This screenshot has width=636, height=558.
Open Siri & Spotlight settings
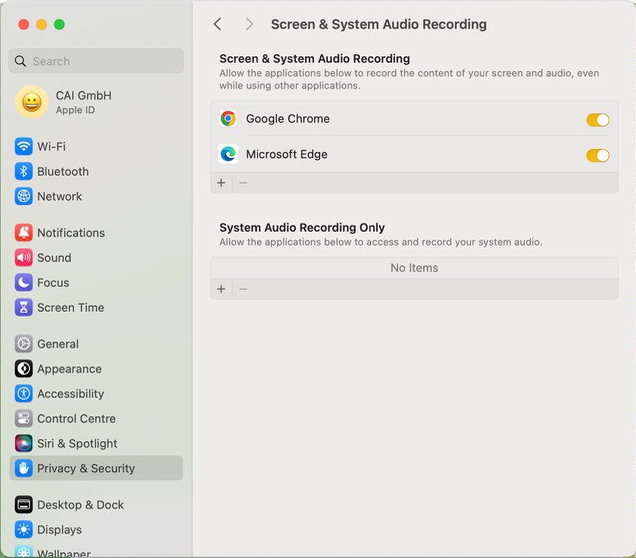click(x=96, y=443)
